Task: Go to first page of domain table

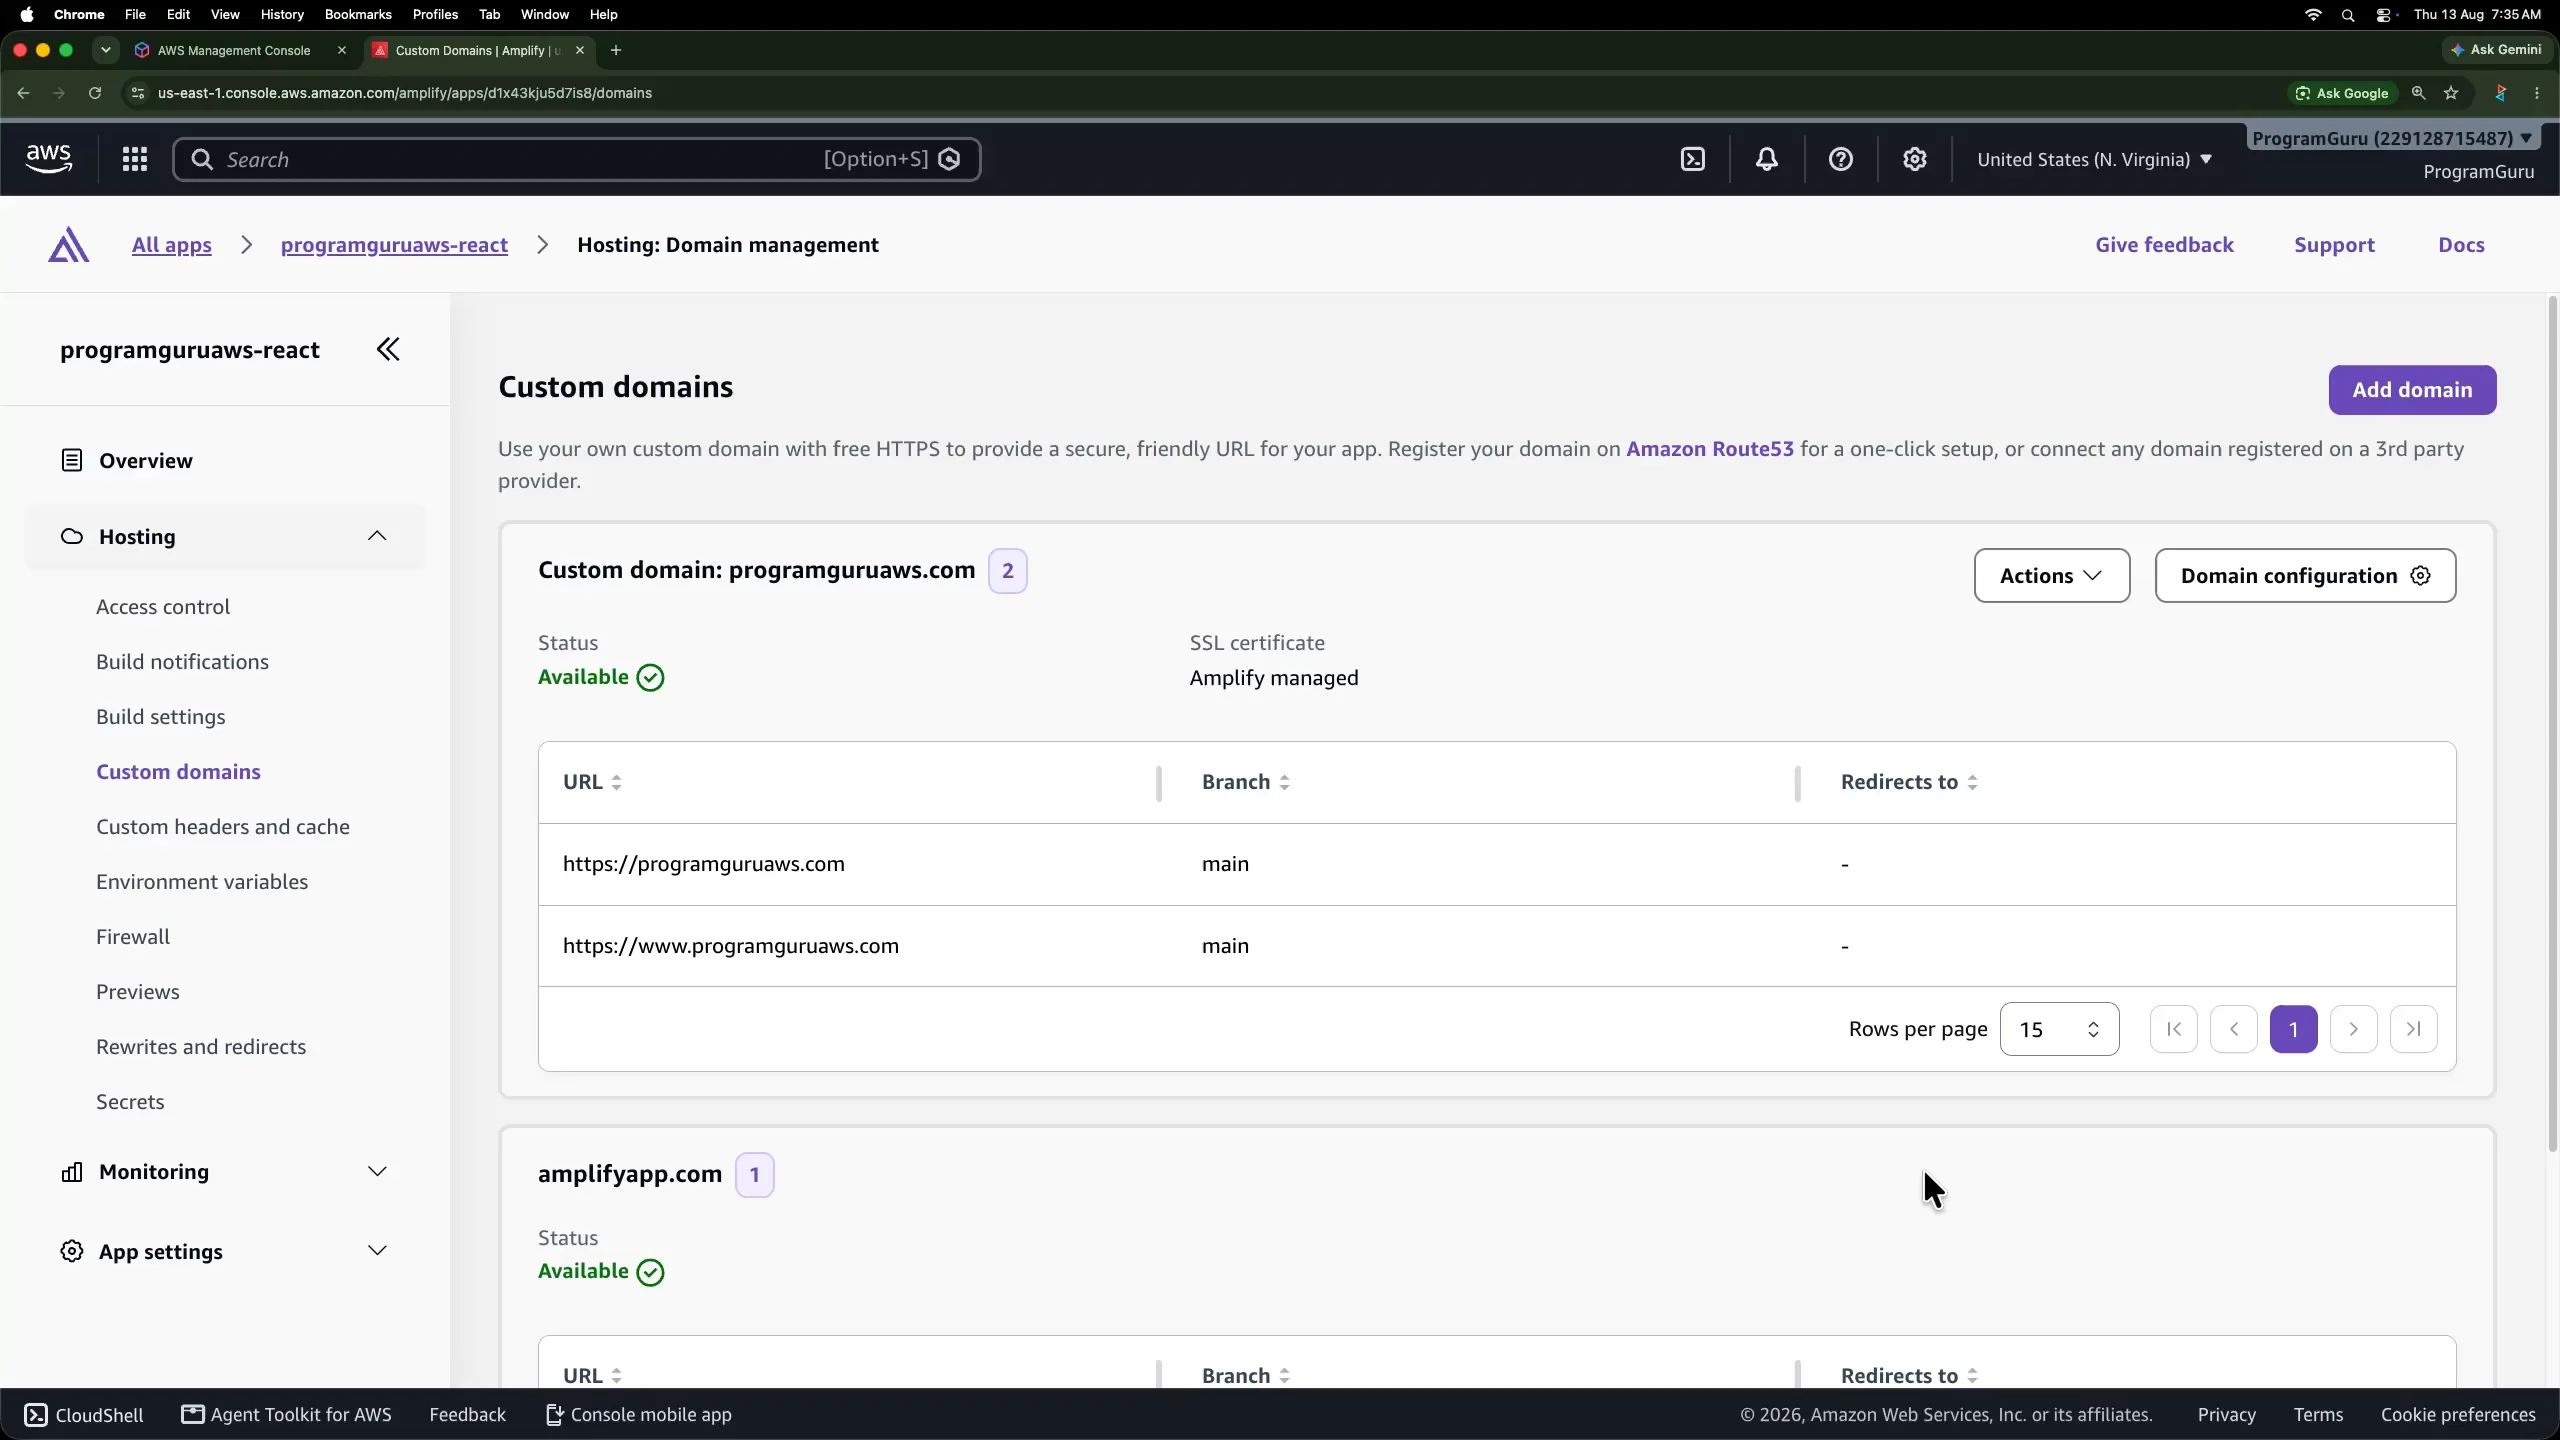Action: click(x=2174, y=1029)
